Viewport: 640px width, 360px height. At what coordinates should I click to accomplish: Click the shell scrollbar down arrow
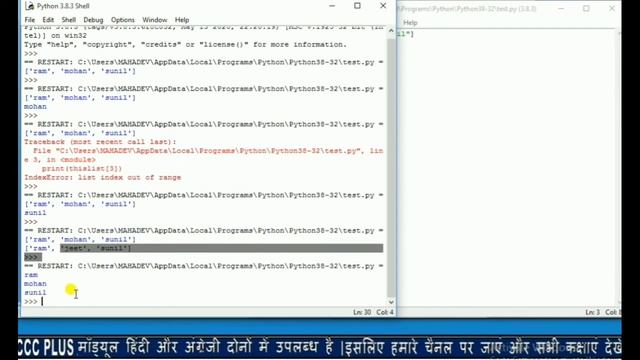coord(391,302)
